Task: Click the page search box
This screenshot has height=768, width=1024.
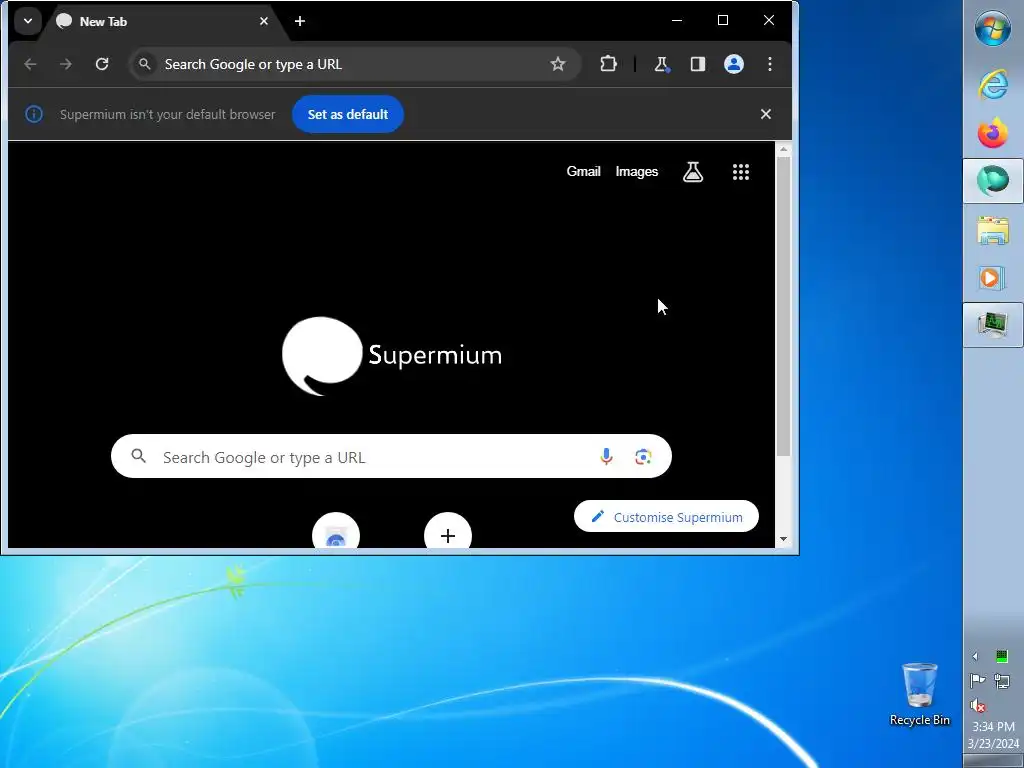Action: coord(391,456)
